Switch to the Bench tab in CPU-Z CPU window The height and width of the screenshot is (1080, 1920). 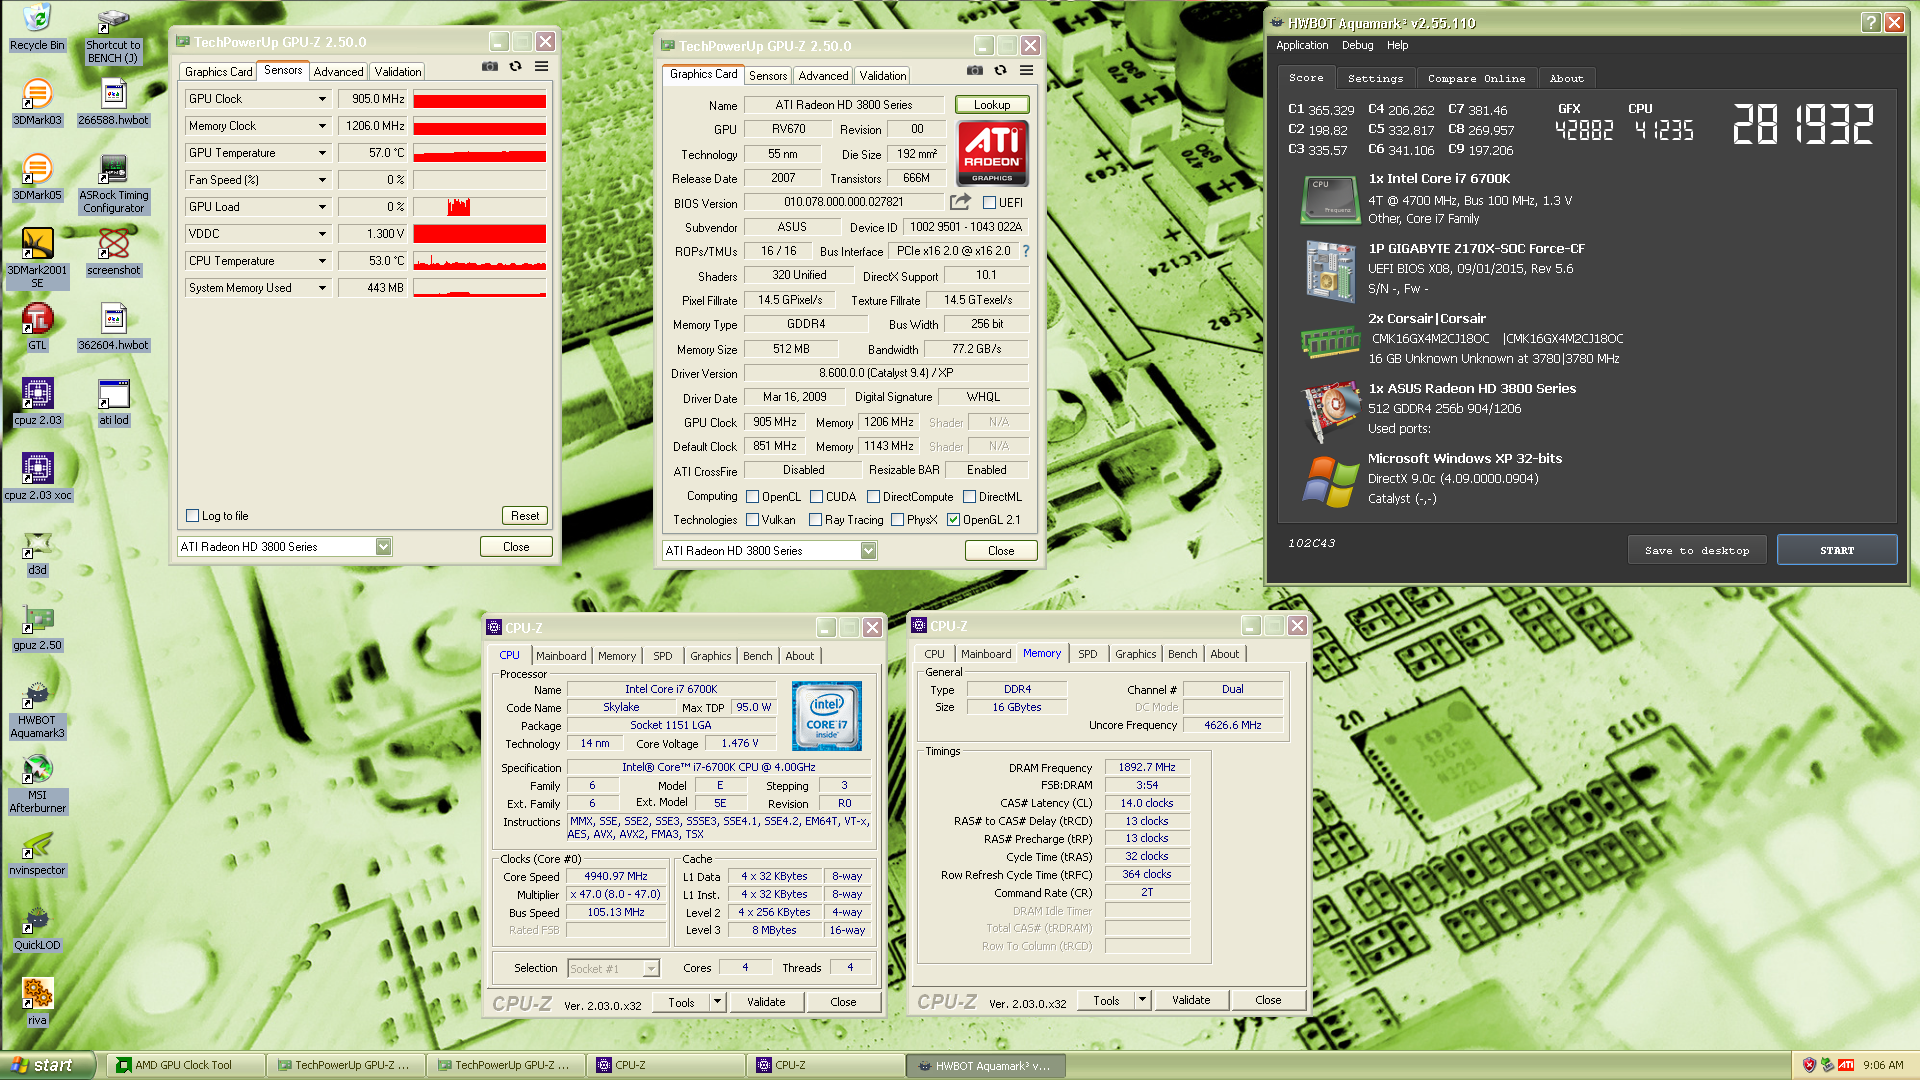[757, 656]
